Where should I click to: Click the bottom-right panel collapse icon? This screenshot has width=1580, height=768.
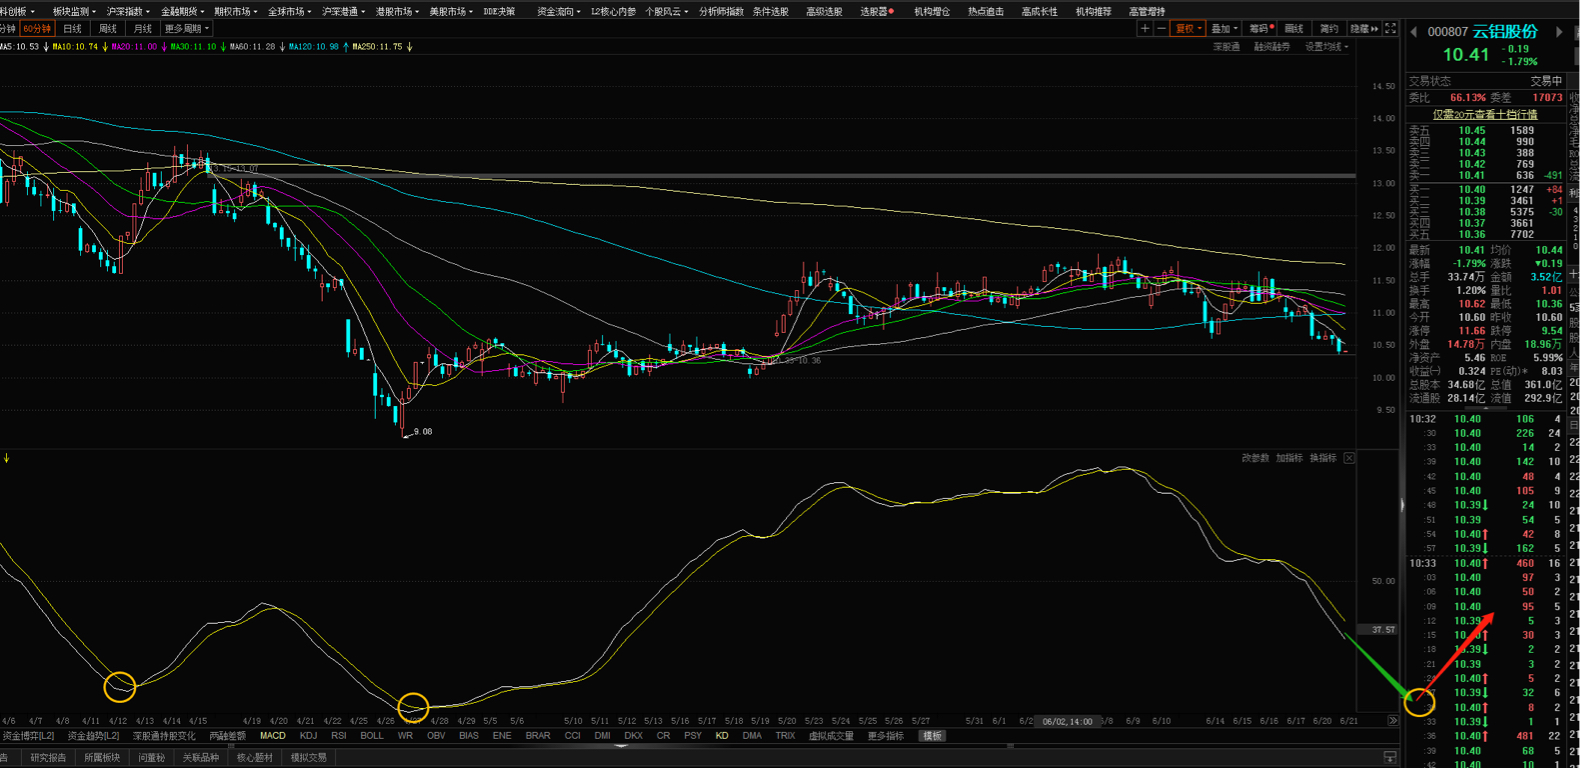[x=1390, y=757]
